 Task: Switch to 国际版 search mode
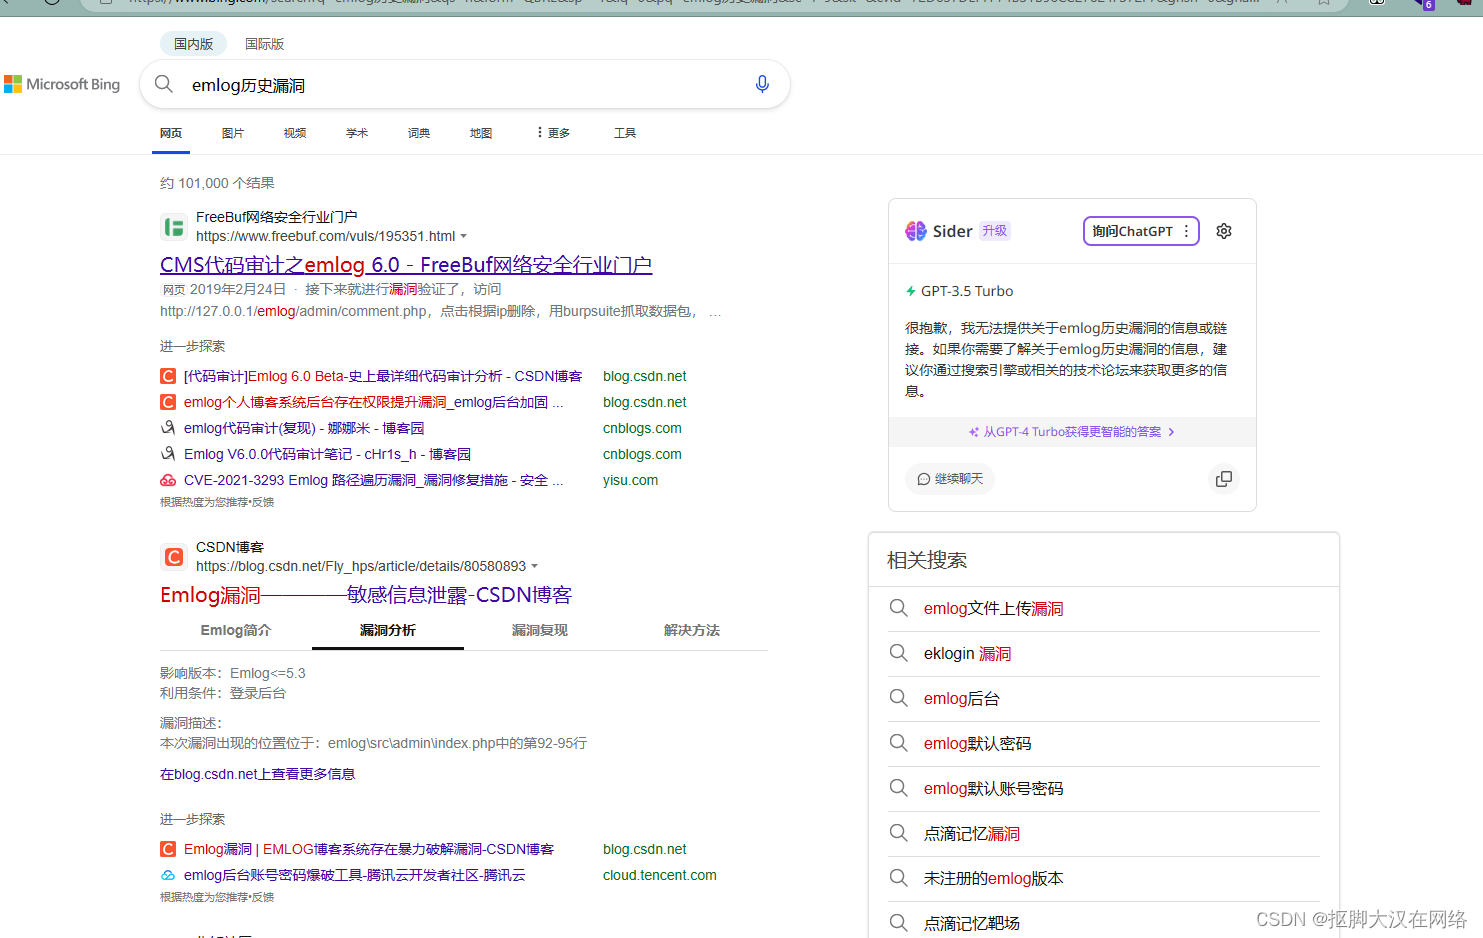pyautogui.click(x=265, y=44)
